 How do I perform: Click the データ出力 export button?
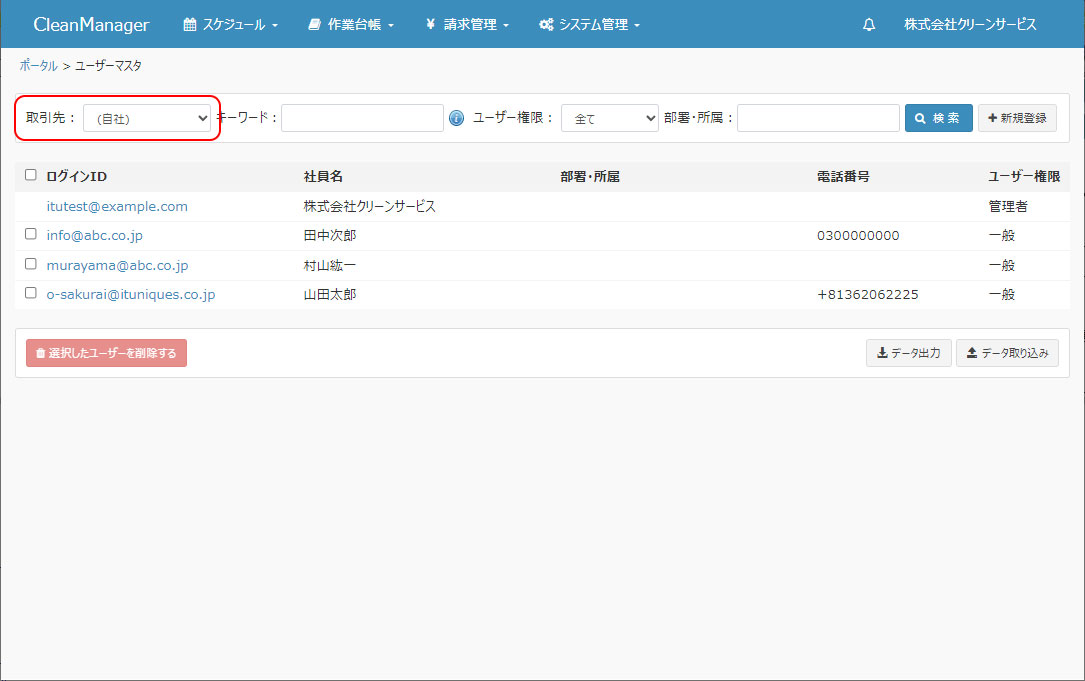pyautogui.click(x=908, y=353)
